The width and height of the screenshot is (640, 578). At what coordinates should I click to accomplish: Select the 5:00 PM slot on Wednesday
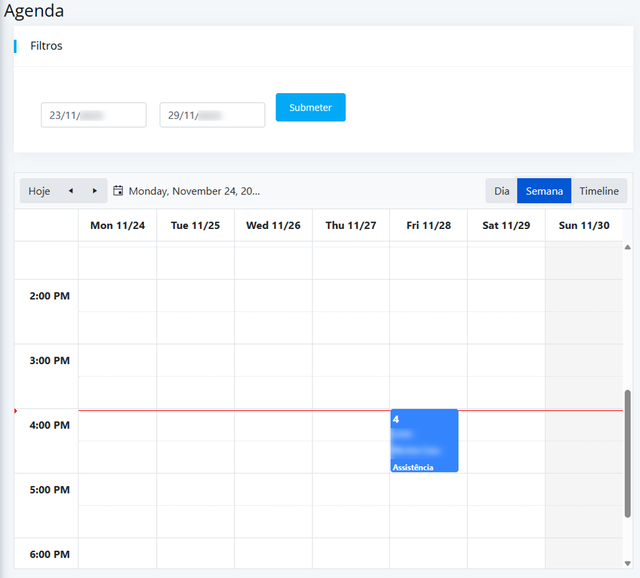[x=273, y=489]
